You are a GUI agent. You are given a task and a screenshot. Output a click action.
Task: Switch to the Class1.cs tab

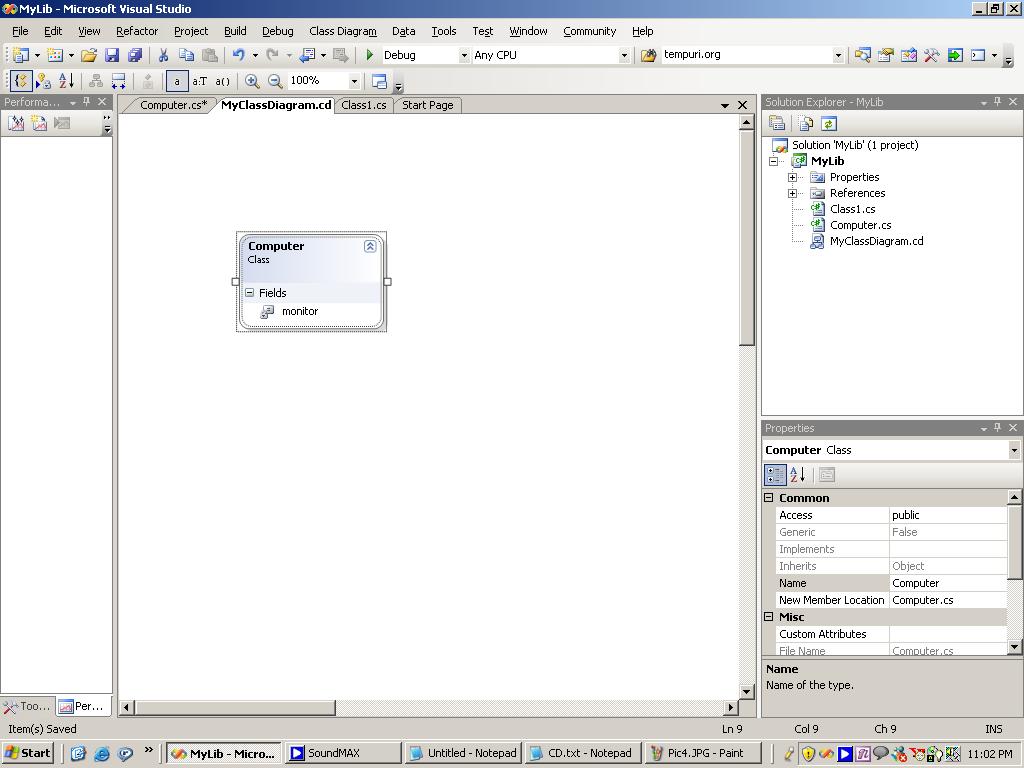[x=364, y=105]
